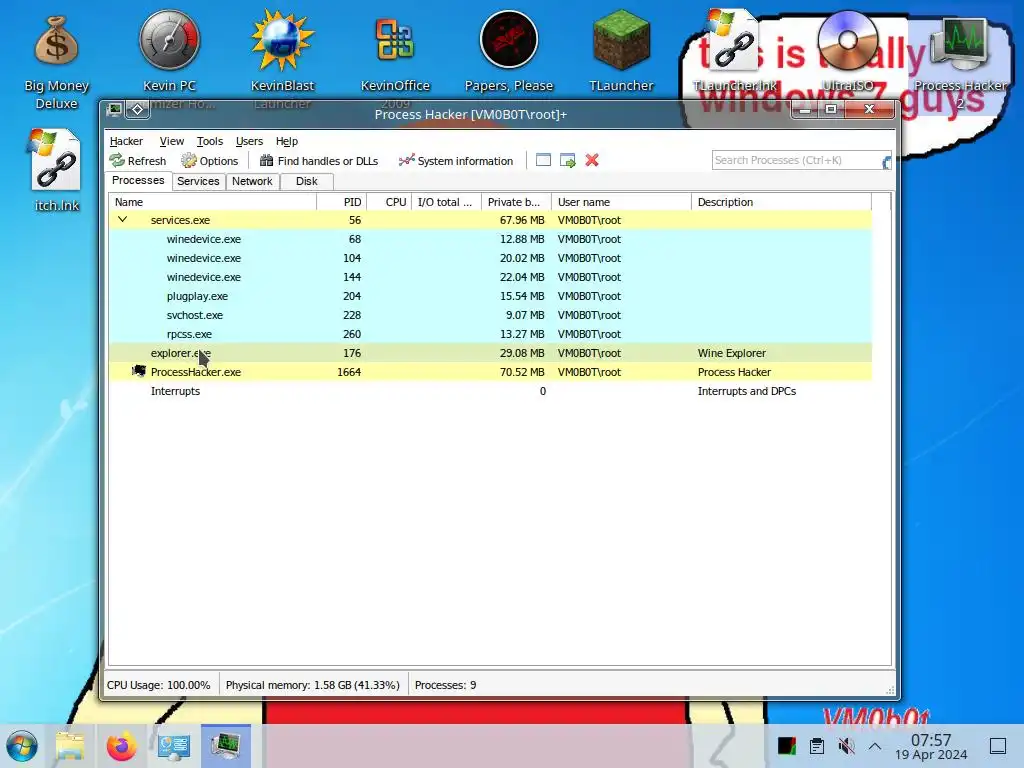Launch Firefox from the taskbar
The image size is (1024, 768).
[x=121, y=746]
